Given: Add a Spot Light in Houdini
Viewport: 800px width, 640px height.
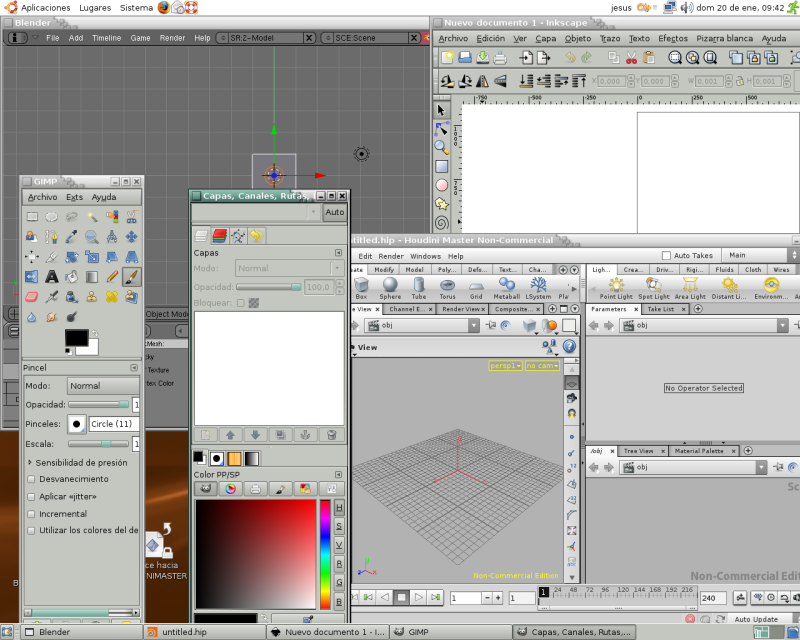Looking at the screenshot, I should [654, 288].
